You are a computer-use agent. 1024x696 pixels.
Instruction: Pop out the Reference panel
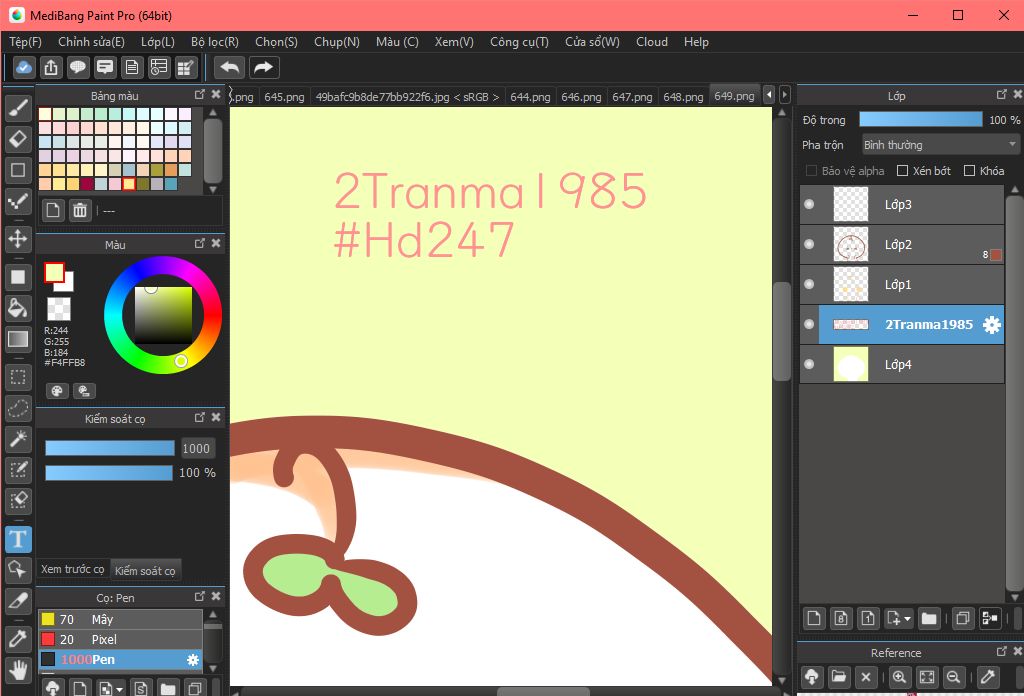tap(1001, 652)
